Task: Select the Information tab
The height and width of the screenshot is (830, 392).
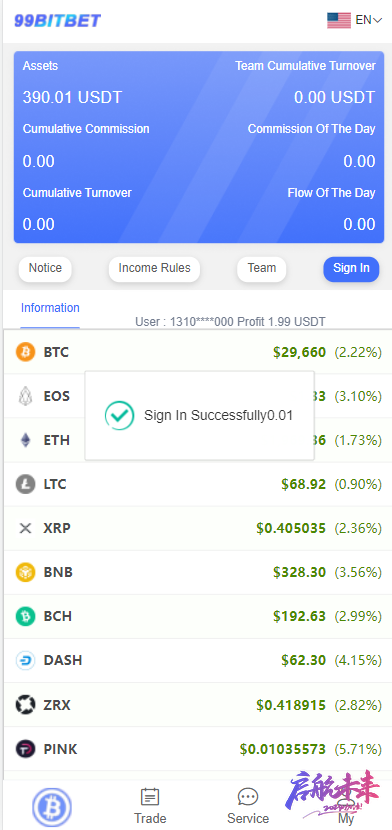Action: (50, 308)
